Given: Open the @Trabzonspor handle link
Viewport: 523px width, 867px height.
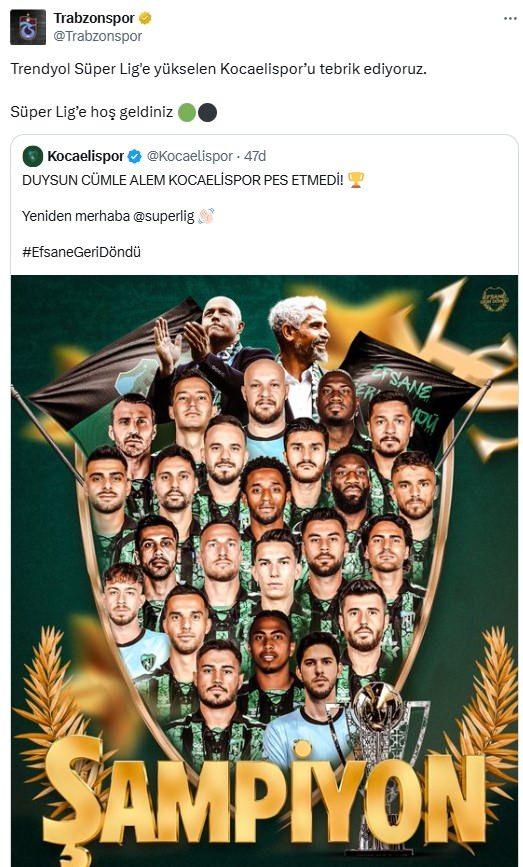Looking at the screenshot, I should [x=98, y=36].
